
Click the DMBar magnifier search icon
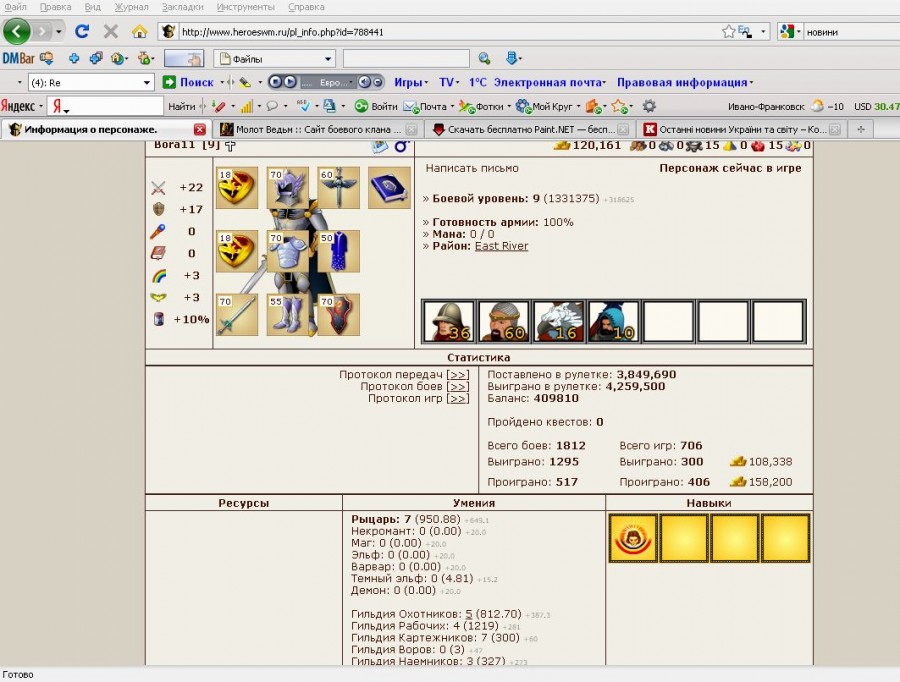(484, 58)
